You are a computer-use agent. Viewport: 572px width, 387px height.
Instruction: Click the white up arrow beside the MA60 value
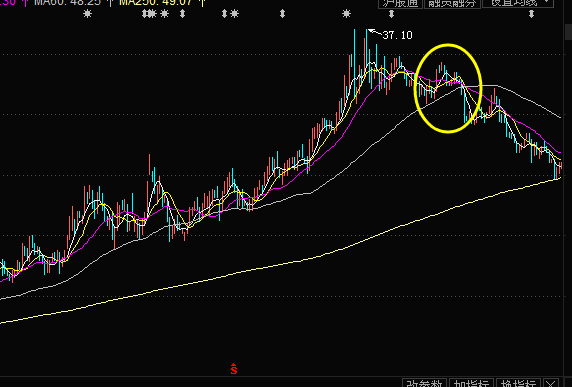[x=111, y=3]
